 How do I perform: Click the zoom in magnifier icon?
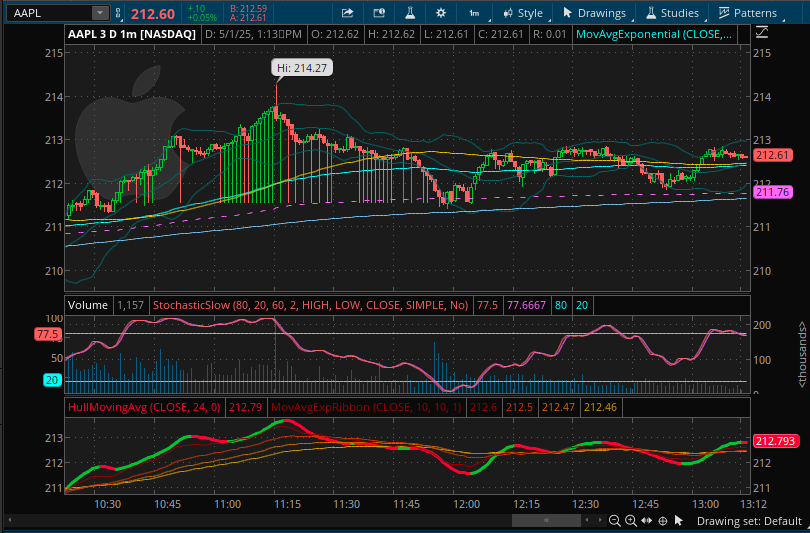pos(630,520)
